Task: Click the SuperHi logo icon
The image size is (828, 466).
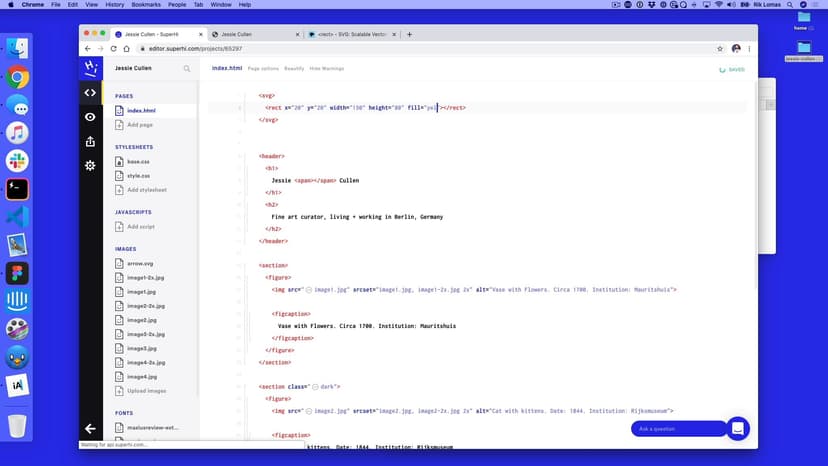Action: click(90, 67)
